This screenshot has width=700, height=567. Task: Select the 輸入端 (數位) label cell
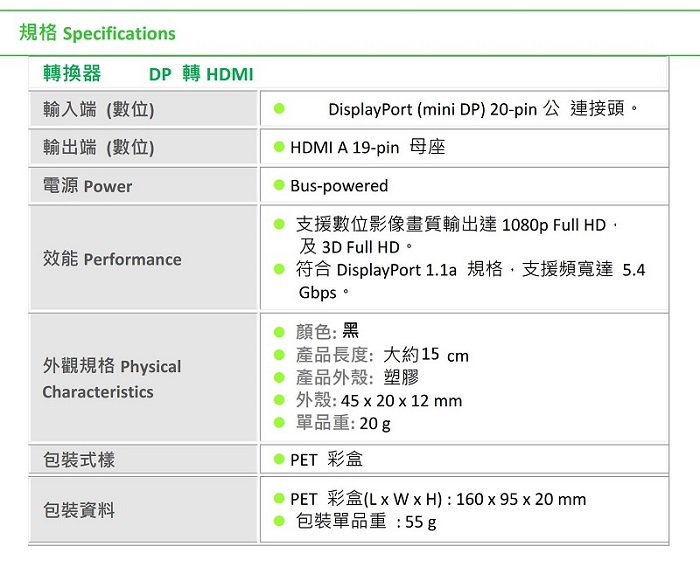point(143,109)
